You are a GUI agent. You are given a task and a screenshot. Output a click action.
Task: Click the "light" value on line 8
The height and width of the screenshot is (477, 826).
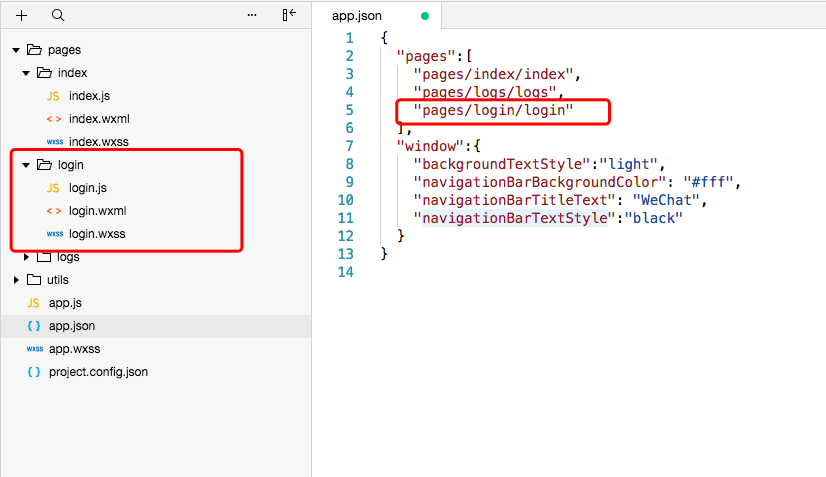pos(628,164)
